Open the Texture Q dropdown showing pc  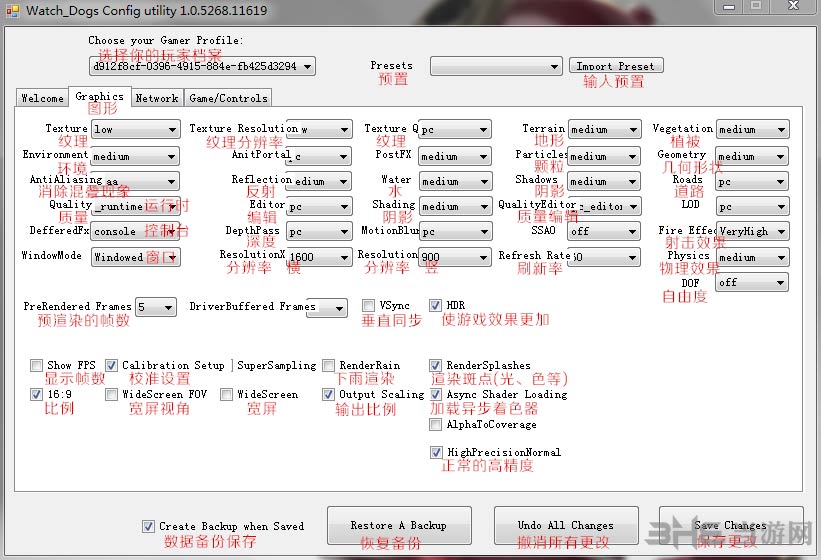(455, 129)
